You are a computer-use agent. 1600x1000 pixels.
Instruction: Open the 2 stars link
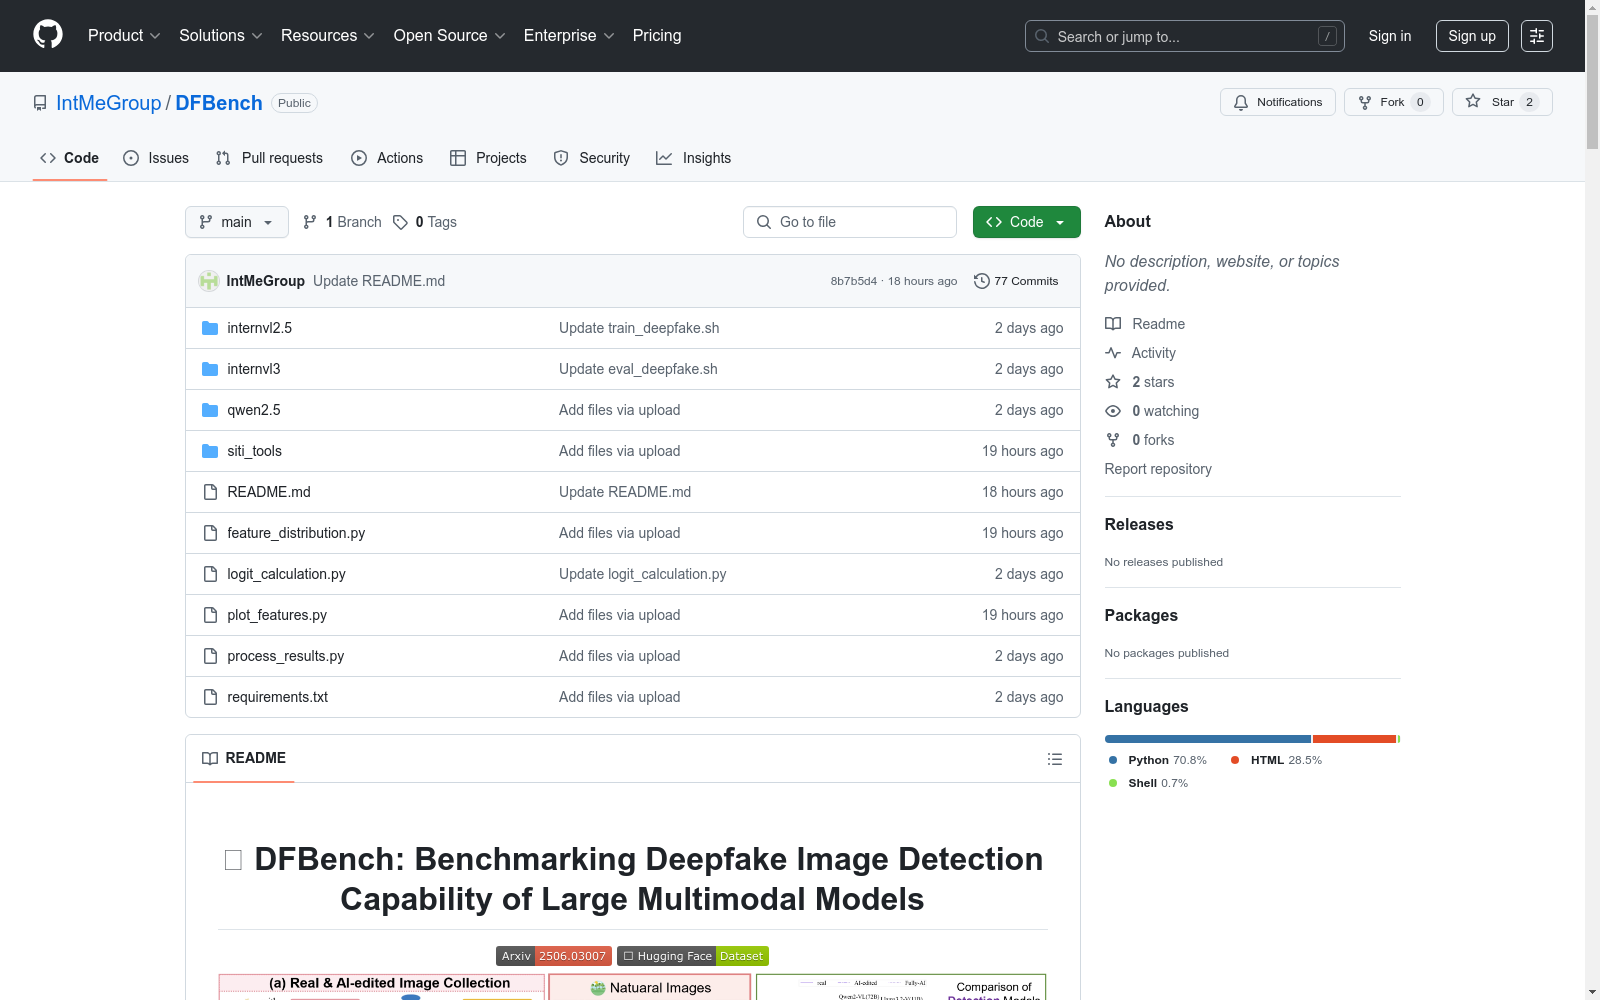(1153, 382)
